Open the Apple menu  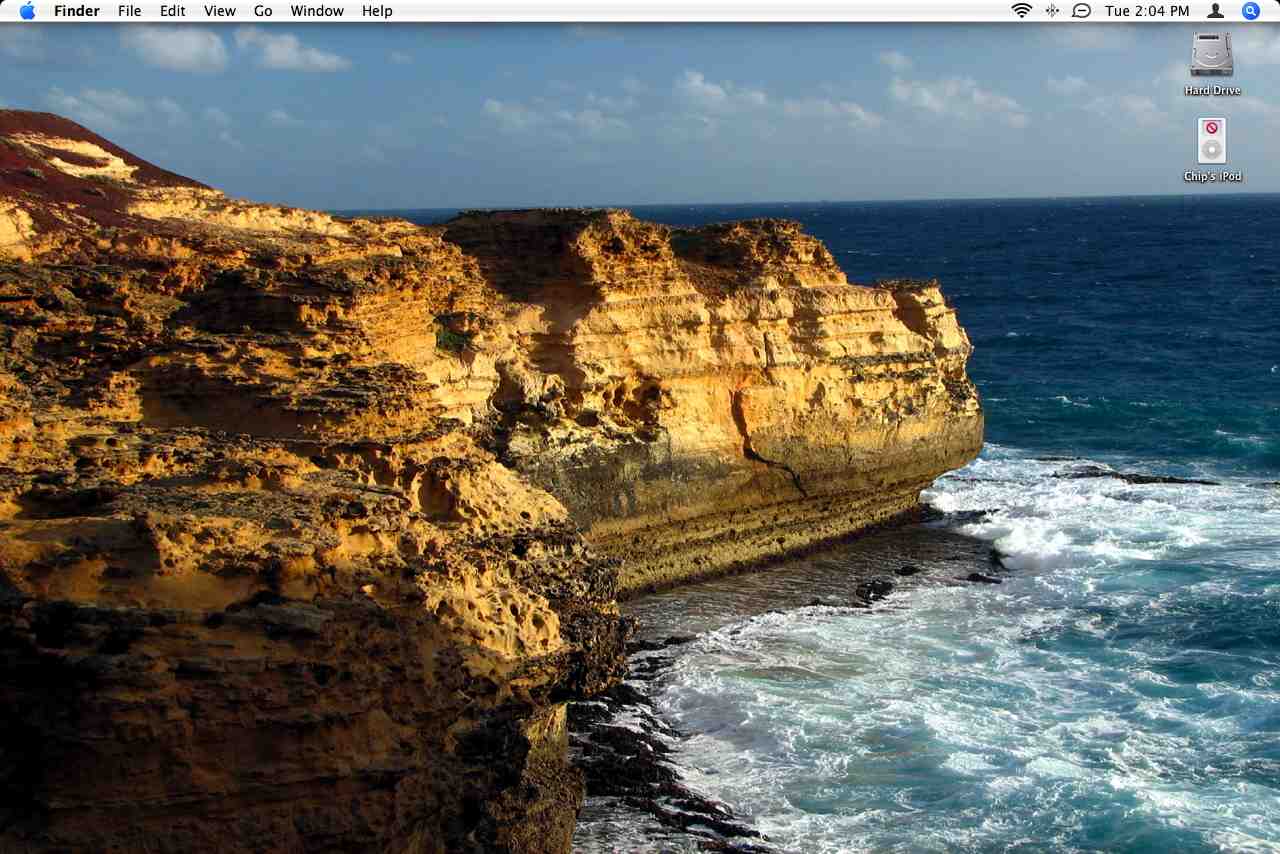click(x=27, y=11)
